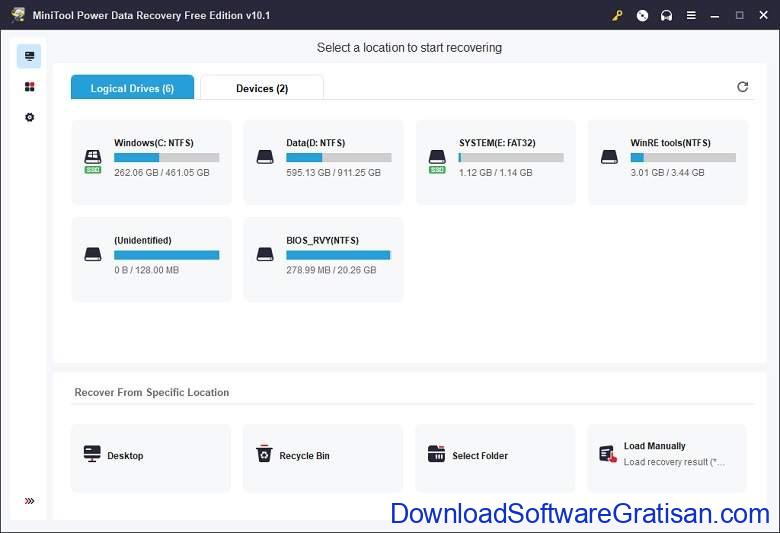Click Windows C drive usage bar
The width and height of the screenshot is (780, 533).
pos(167,158)
